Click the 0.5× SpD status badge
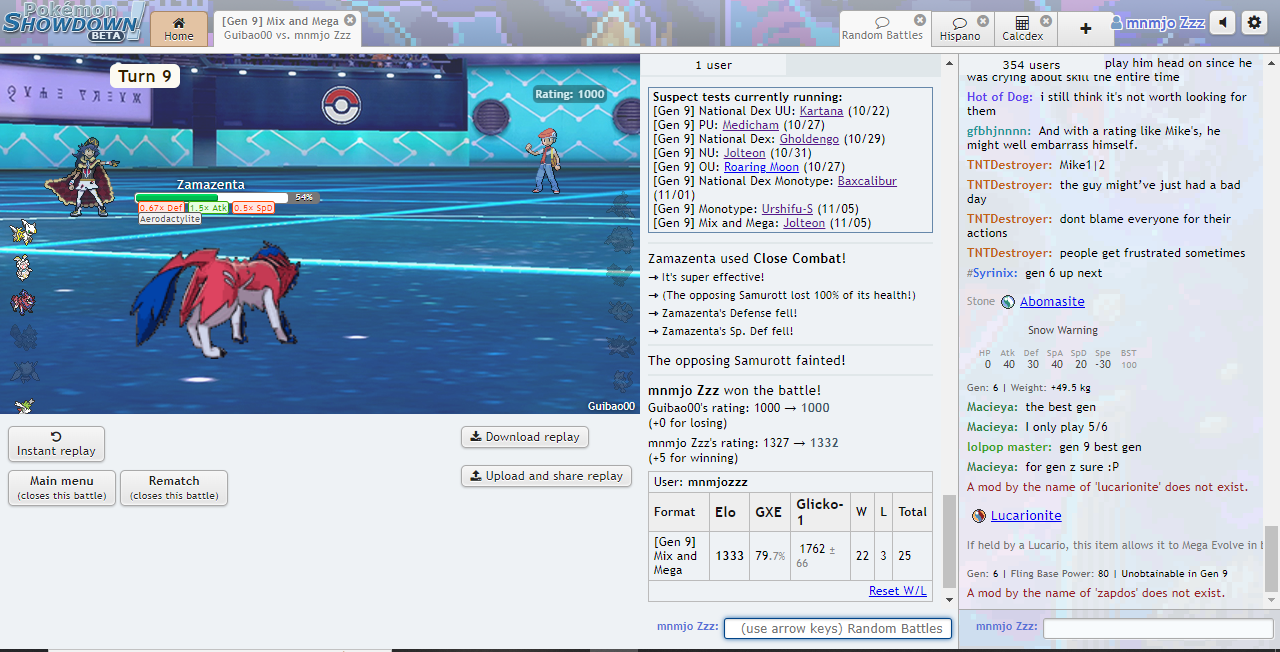Image resolution: width=1280 pixels, height=652 pixels. (x=253, y=208)
